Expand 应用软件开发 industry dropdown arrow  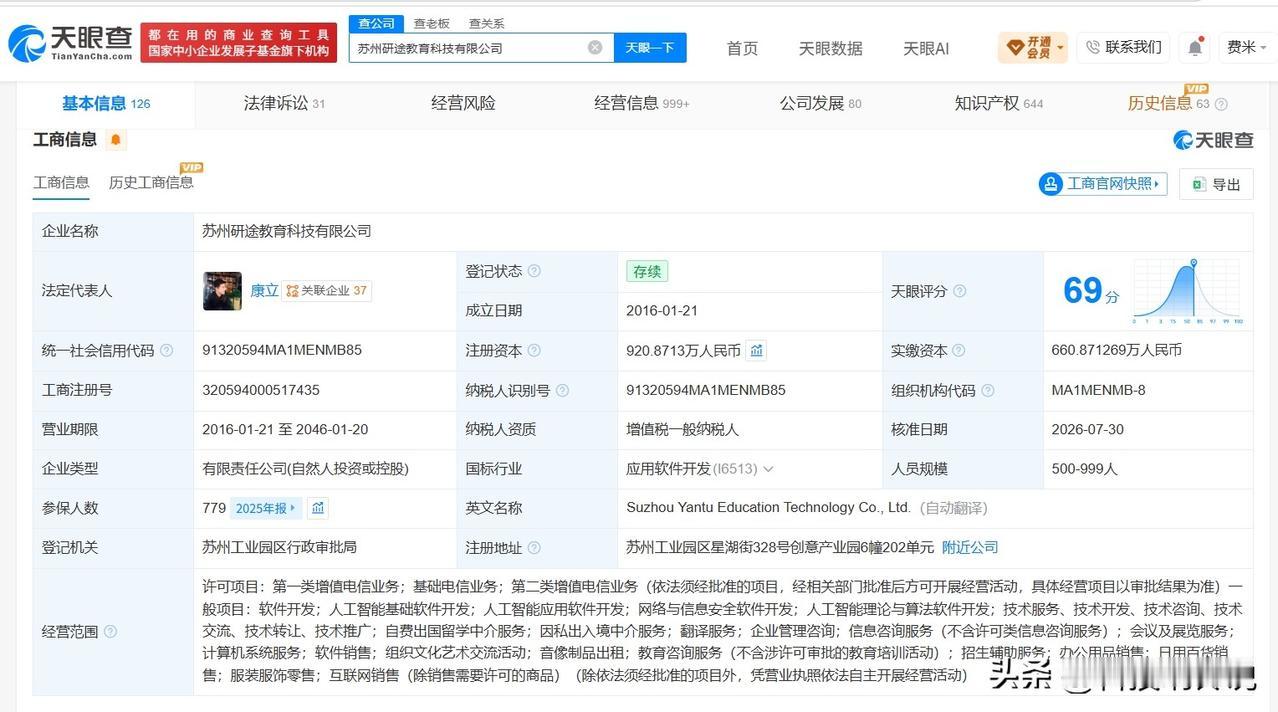point(768,469)
